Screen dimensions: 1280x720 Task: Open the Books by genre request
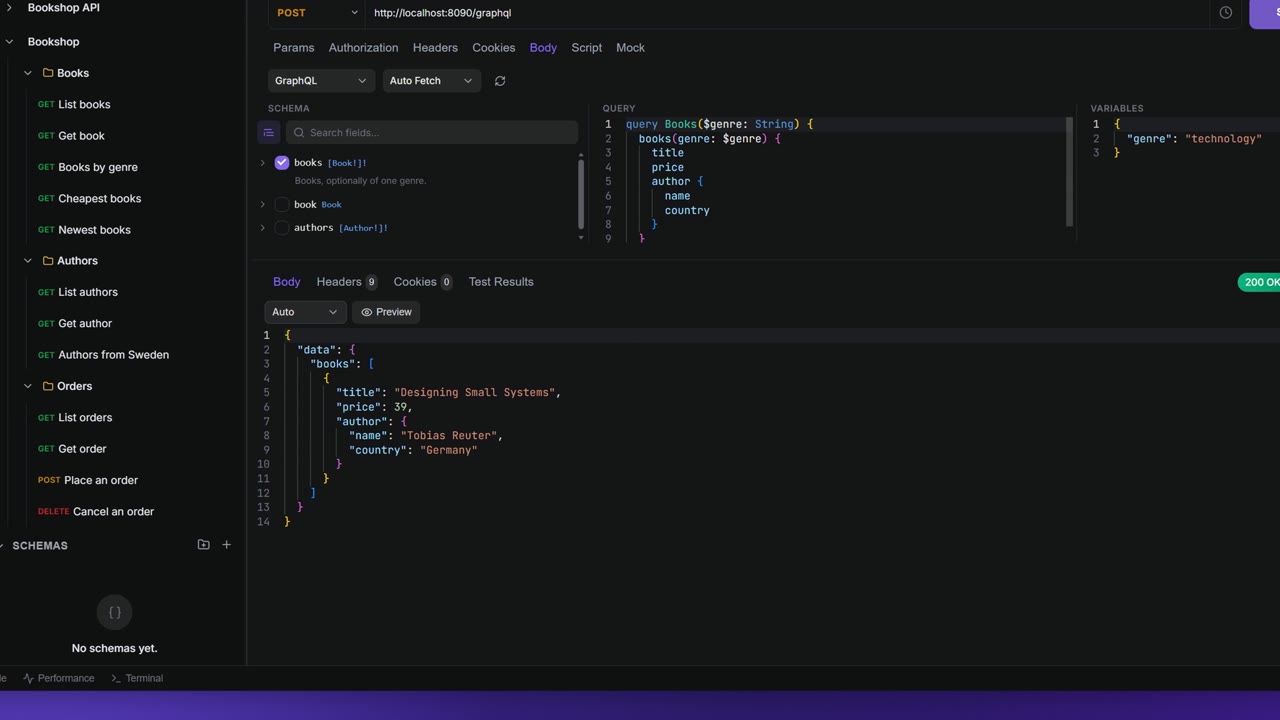coord(88,167)
